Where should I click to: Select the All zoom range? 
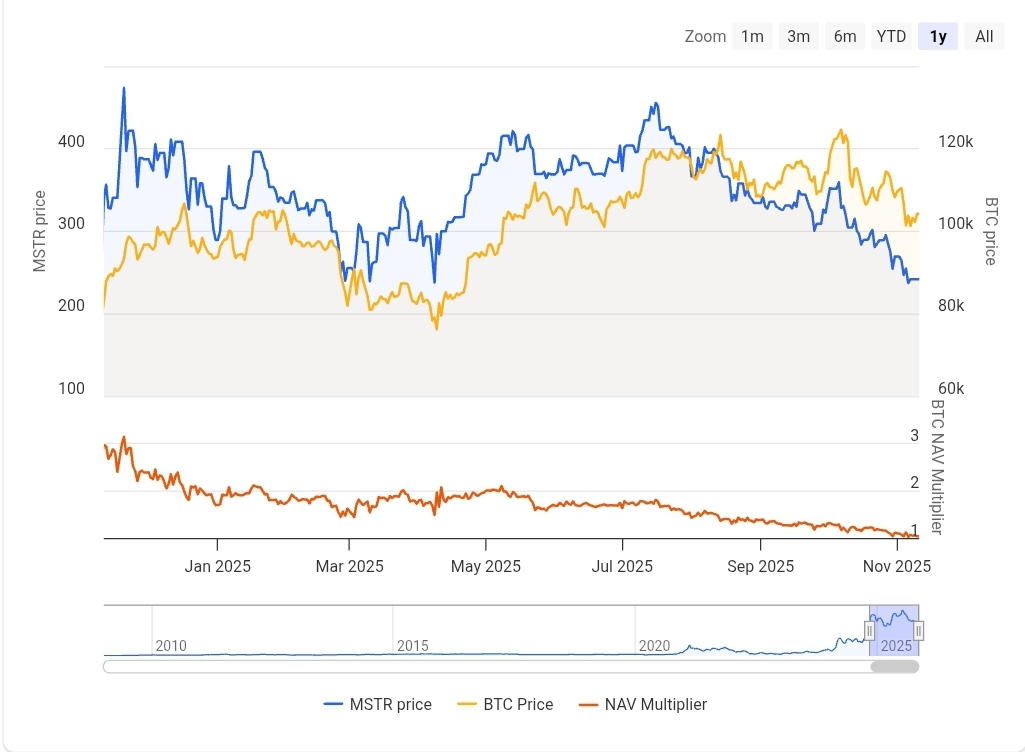click(x=983, y=36)
